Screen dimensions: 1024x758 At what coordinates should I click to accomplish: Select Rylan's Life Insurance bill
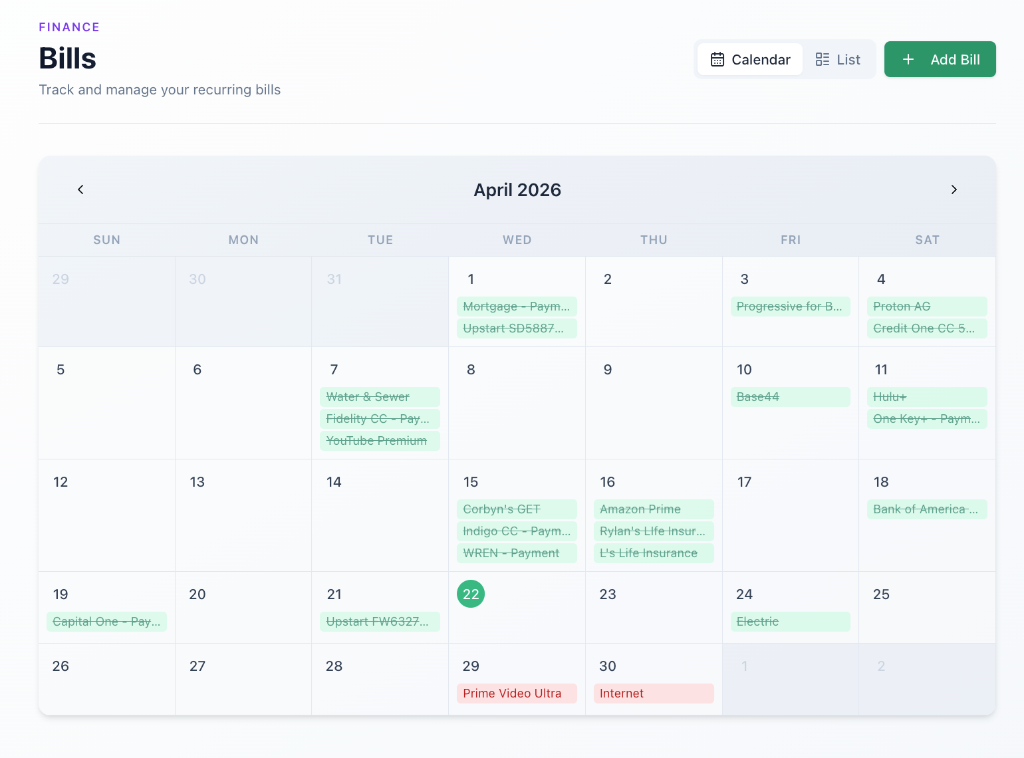pyautogui.click(x=654, y=531)
